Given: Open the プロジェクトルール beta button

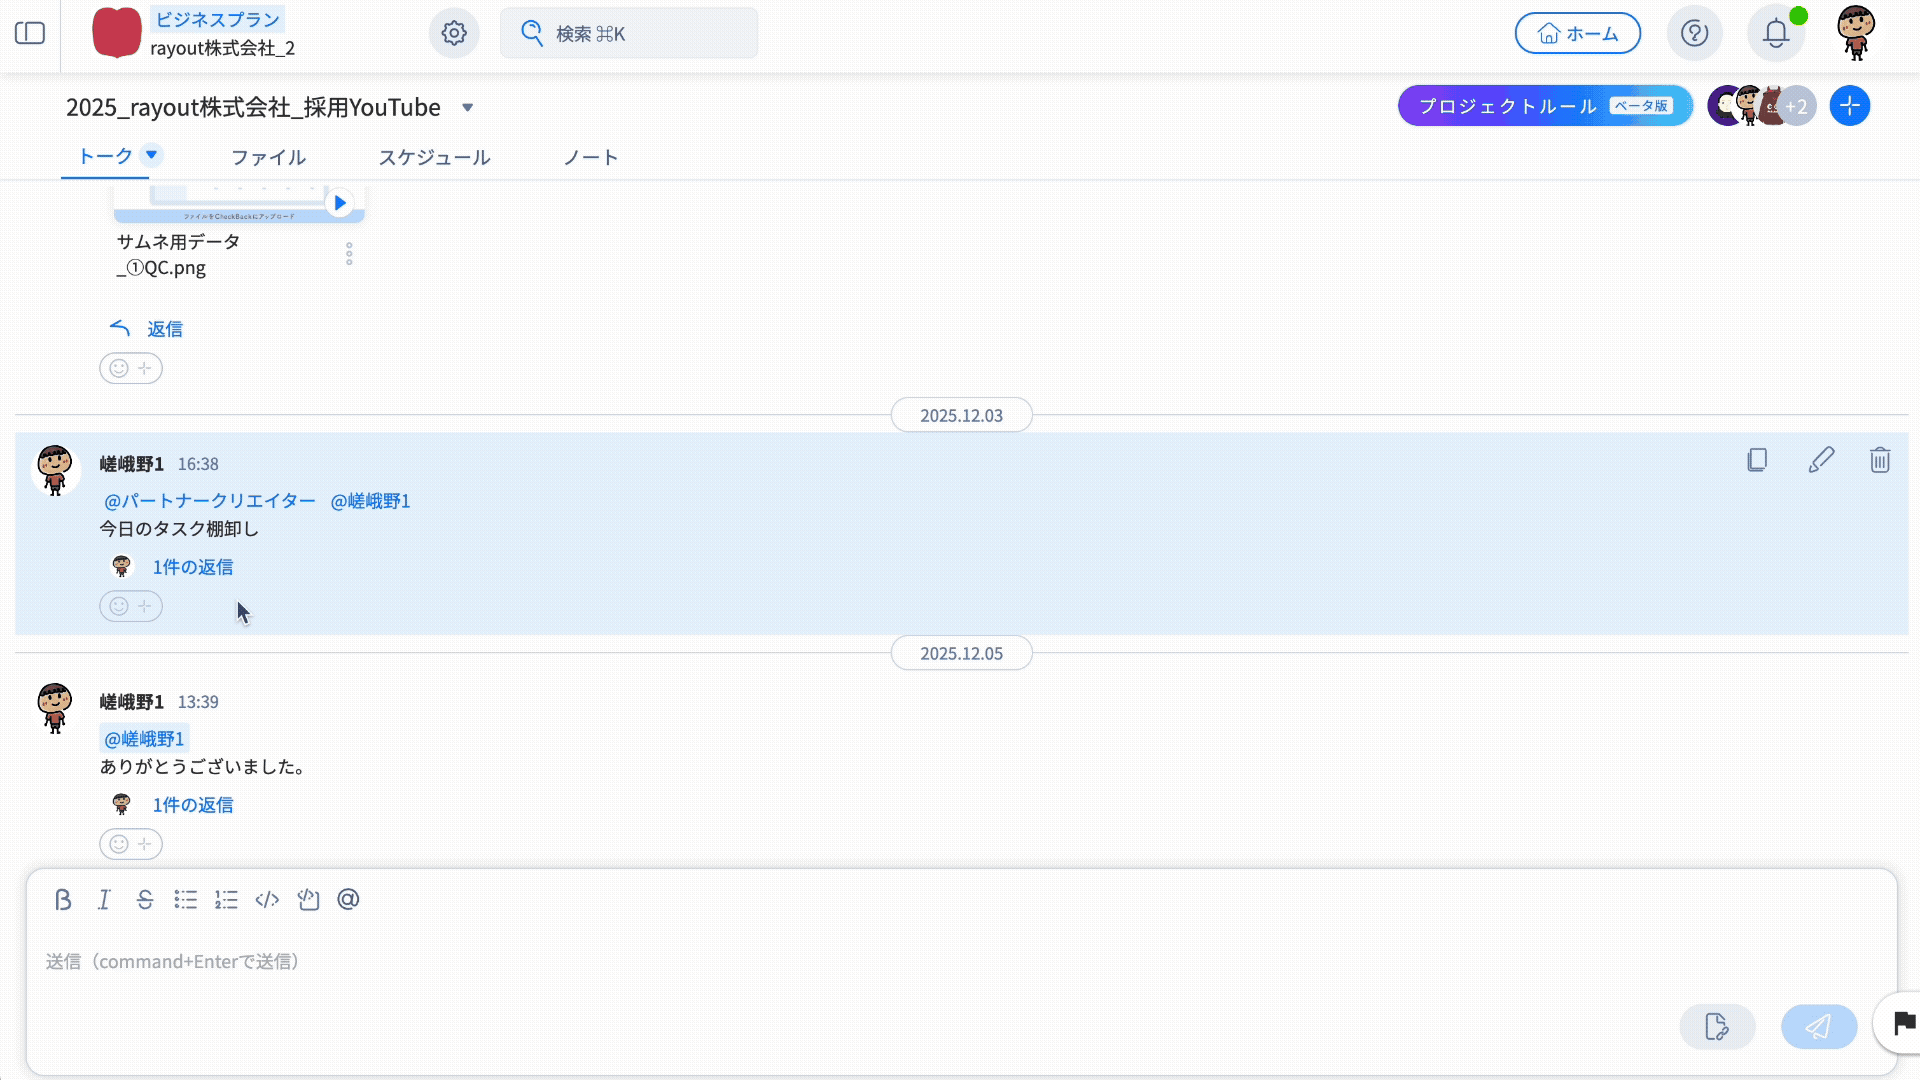Looking at the screenshot, I should point(1544,106).
